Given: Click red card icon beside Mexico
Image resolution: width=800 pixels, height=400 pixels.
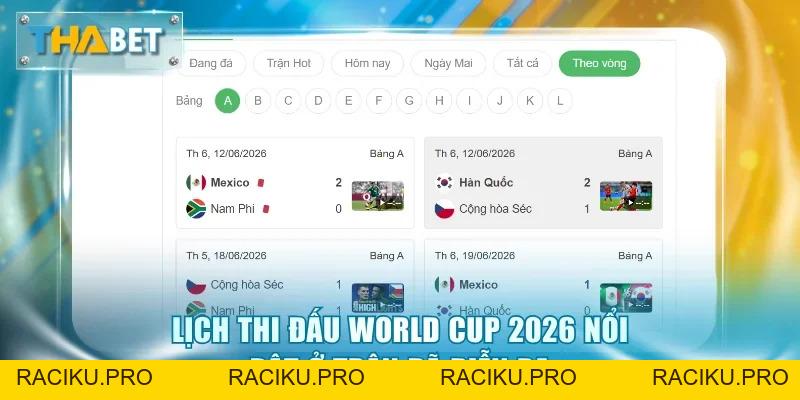Looking at the screenshot, I should (x=261, y=183).
